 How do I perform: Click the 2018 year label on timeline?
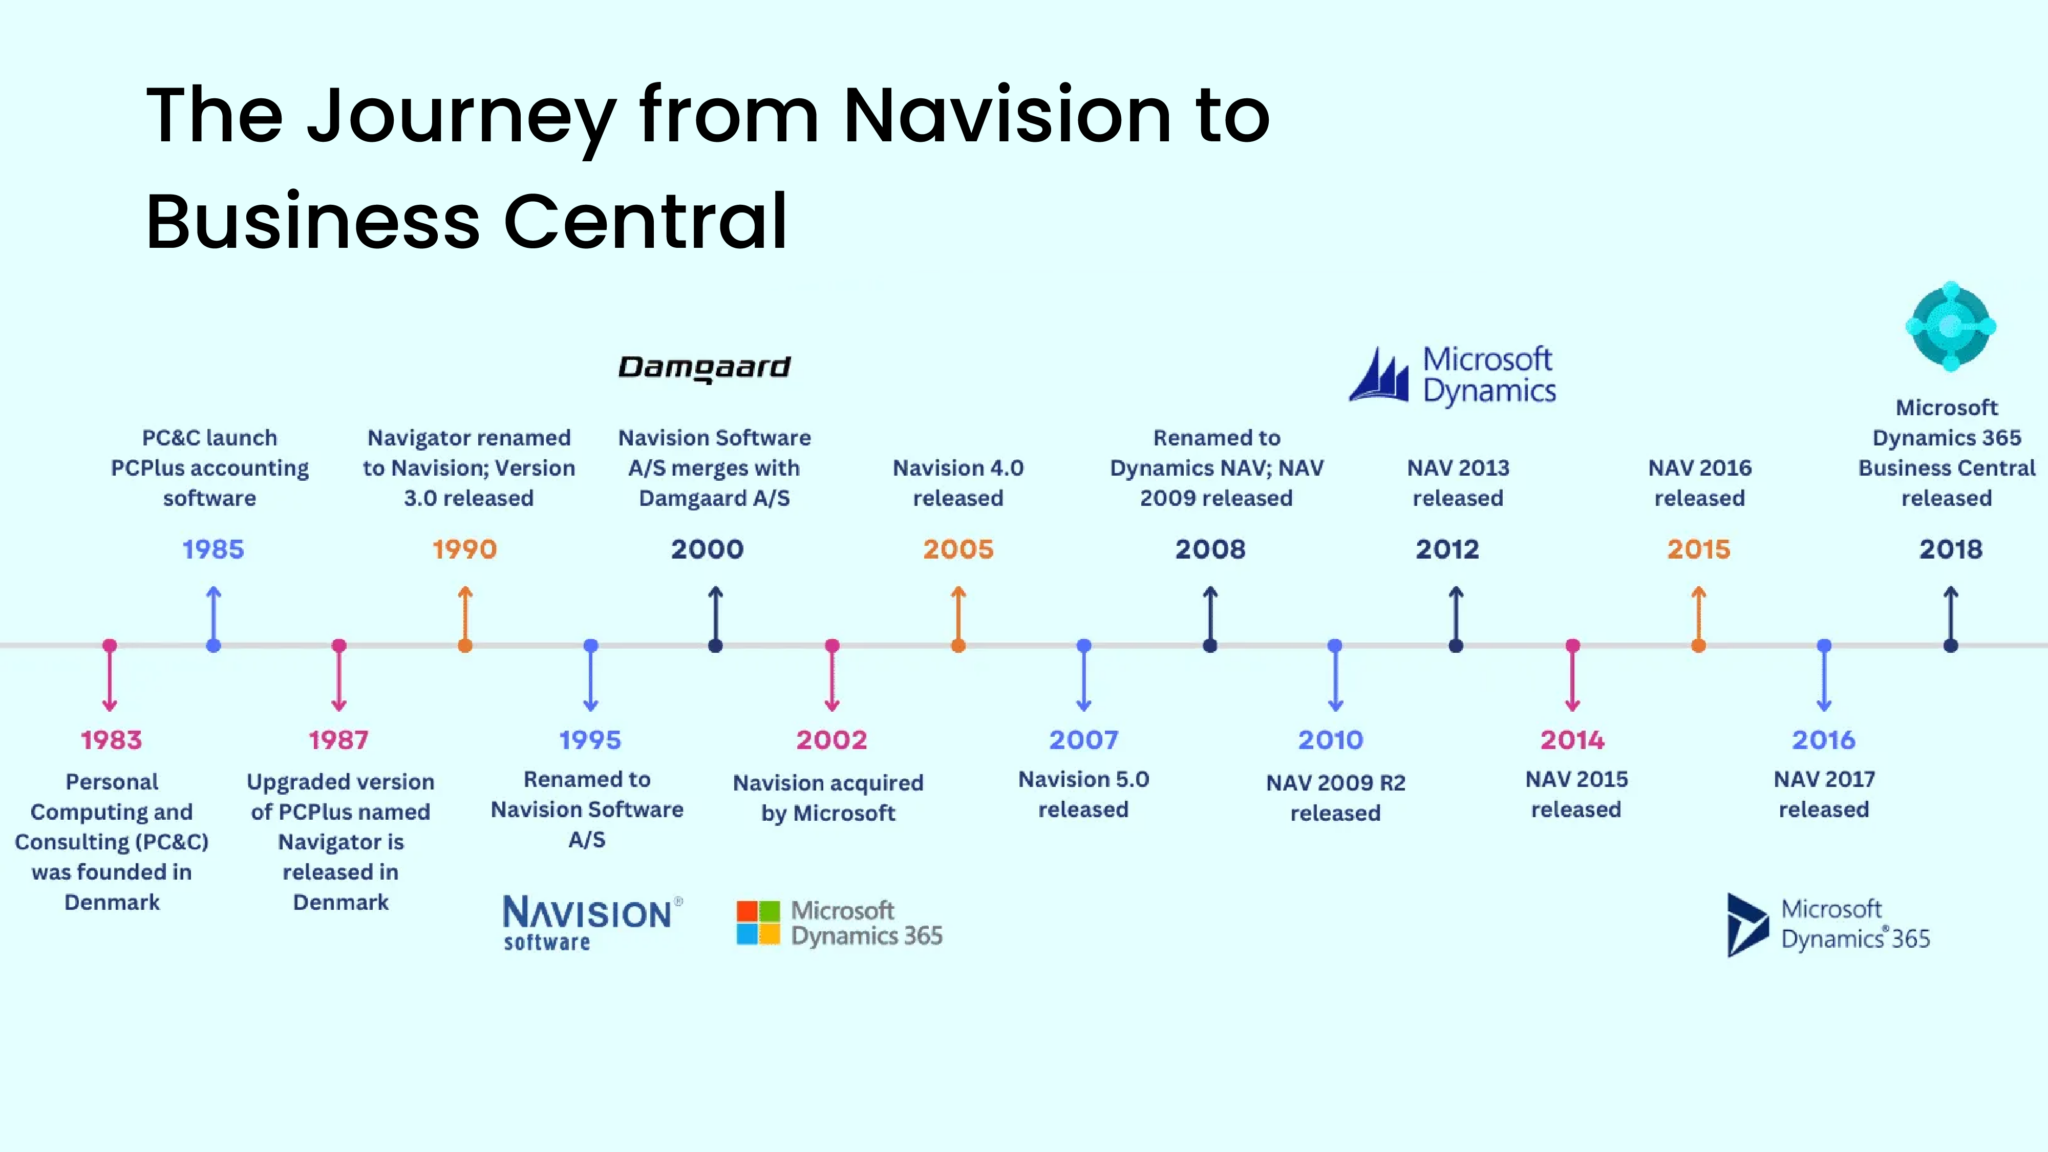point(1951,547)
